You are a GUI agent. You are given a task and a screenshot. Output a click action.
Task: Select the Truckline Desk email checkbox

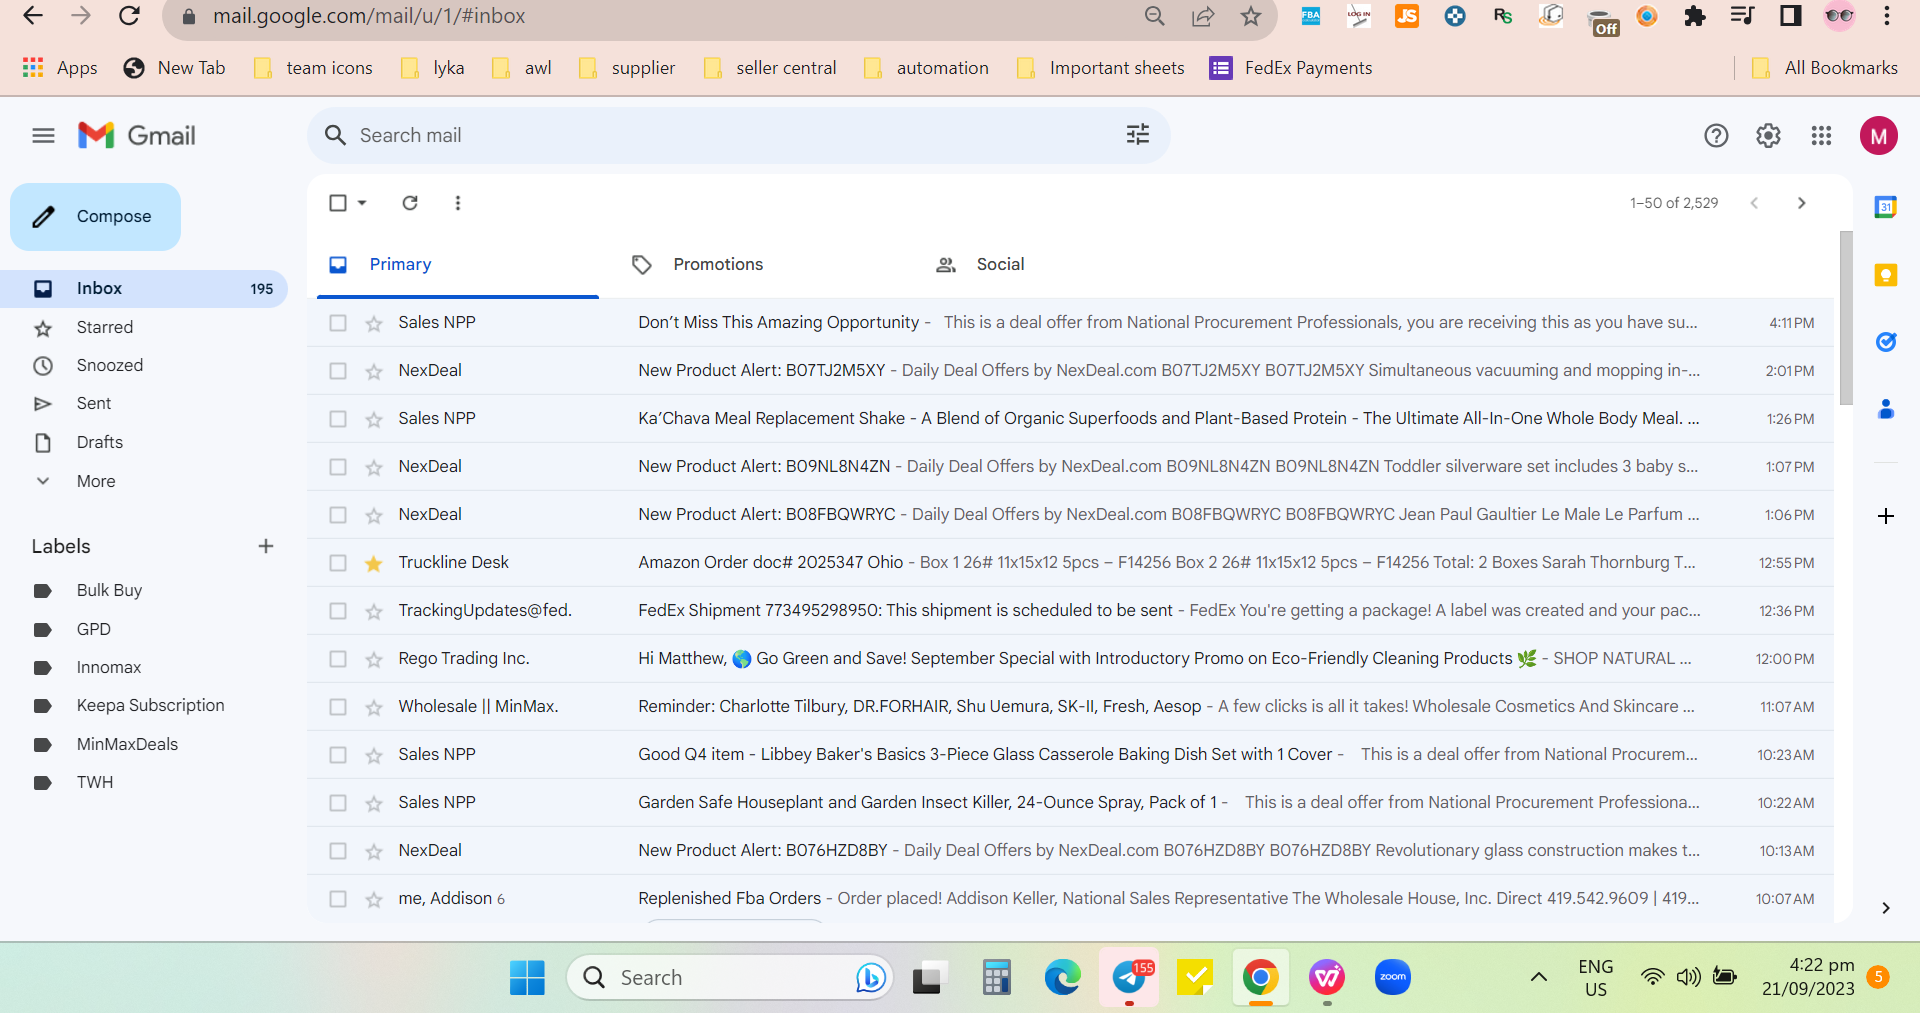[x=338, y=563]
